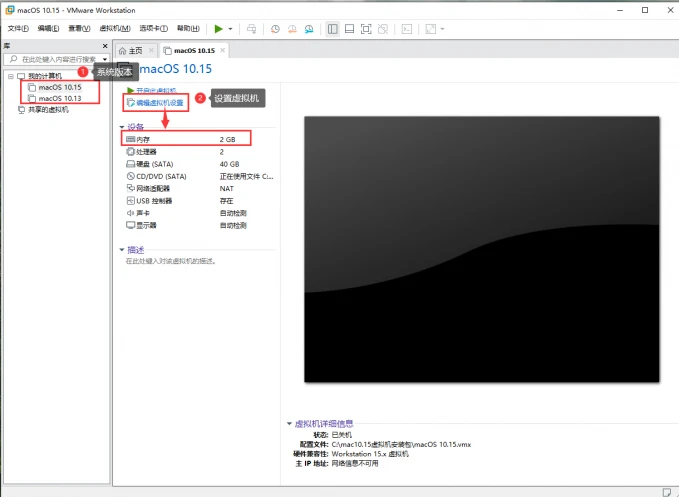679x497 pixels.
Task: Open the 虚拟机(M) menu
Action: pyautogui.click(x=115, y=29)
